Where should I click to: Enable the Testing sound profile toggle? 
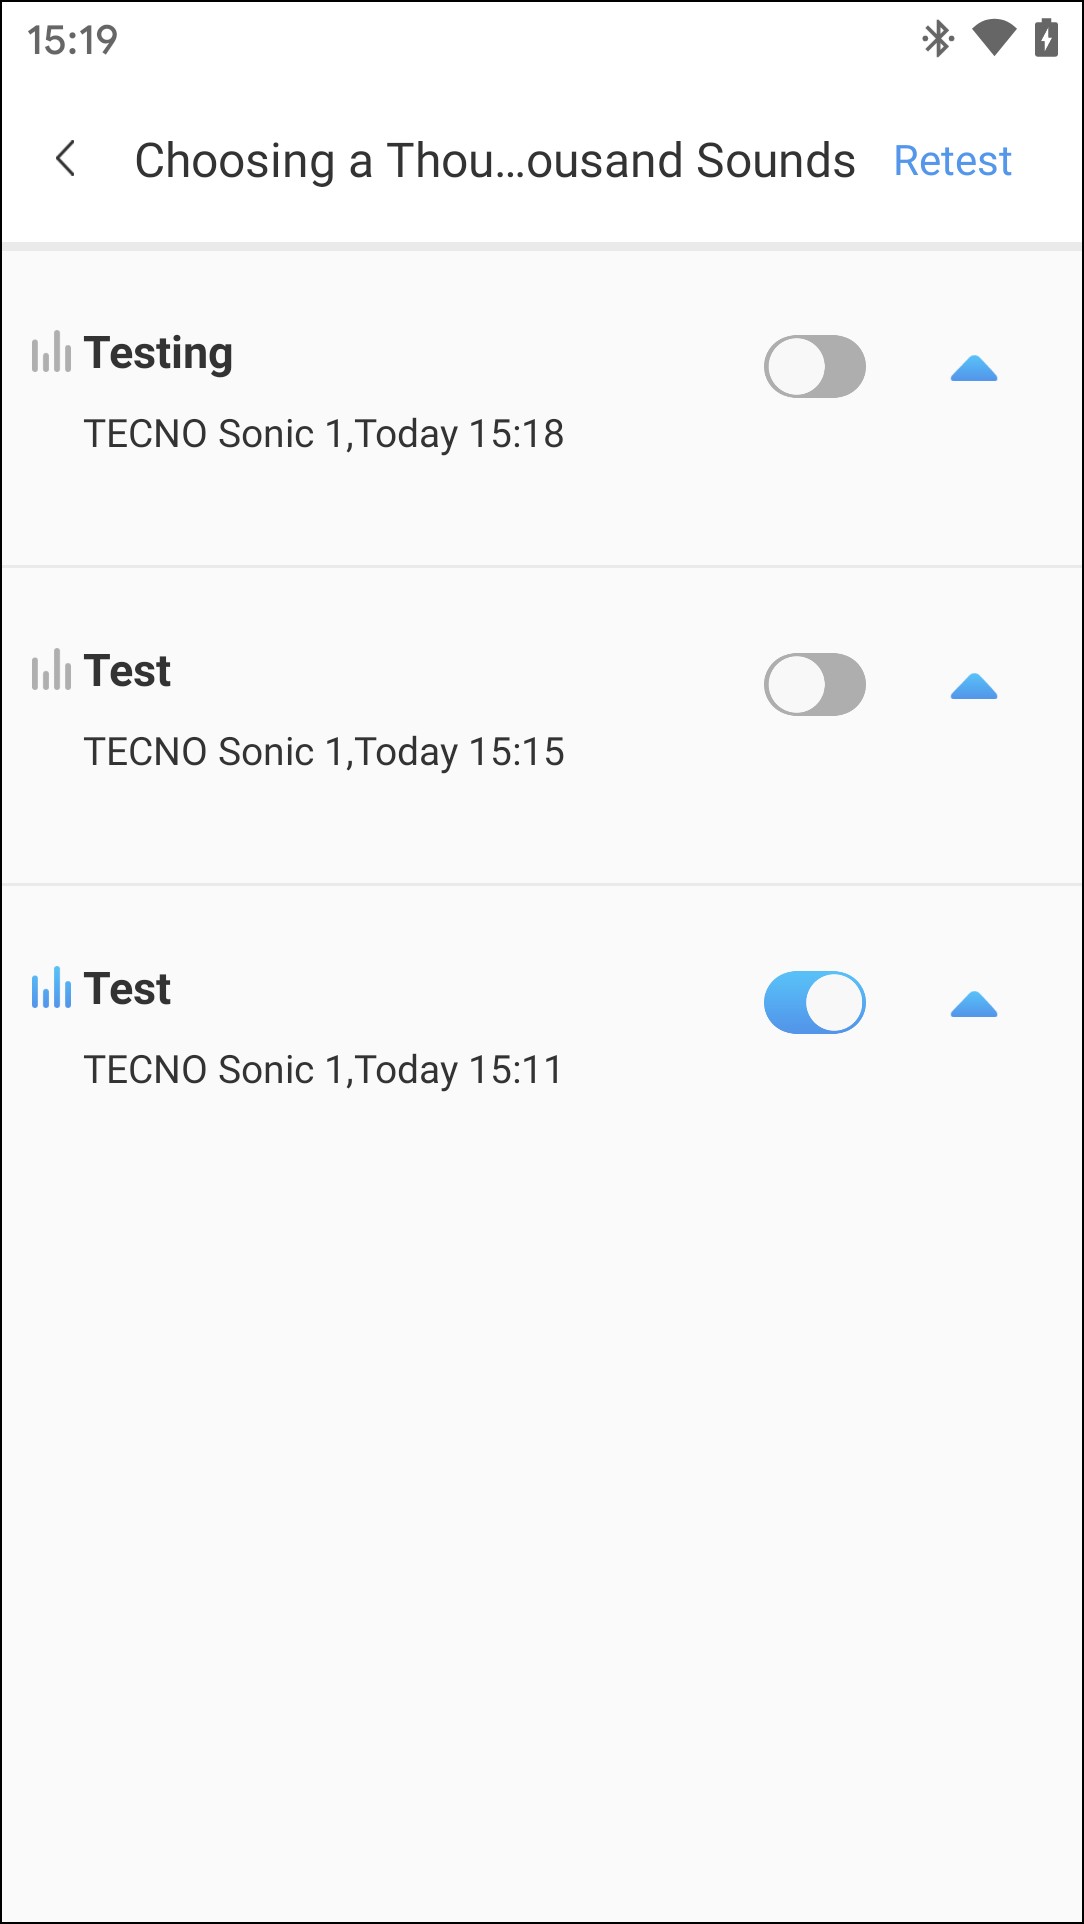click(x=814, y=367)
